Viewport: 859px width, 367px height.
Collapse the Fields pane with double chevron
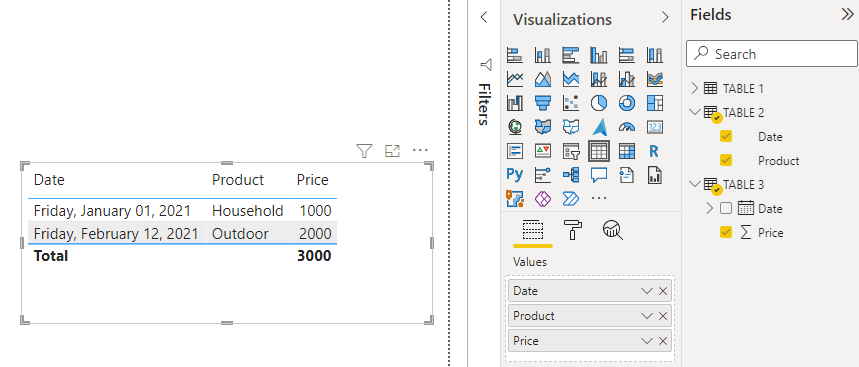pos(847,15)
